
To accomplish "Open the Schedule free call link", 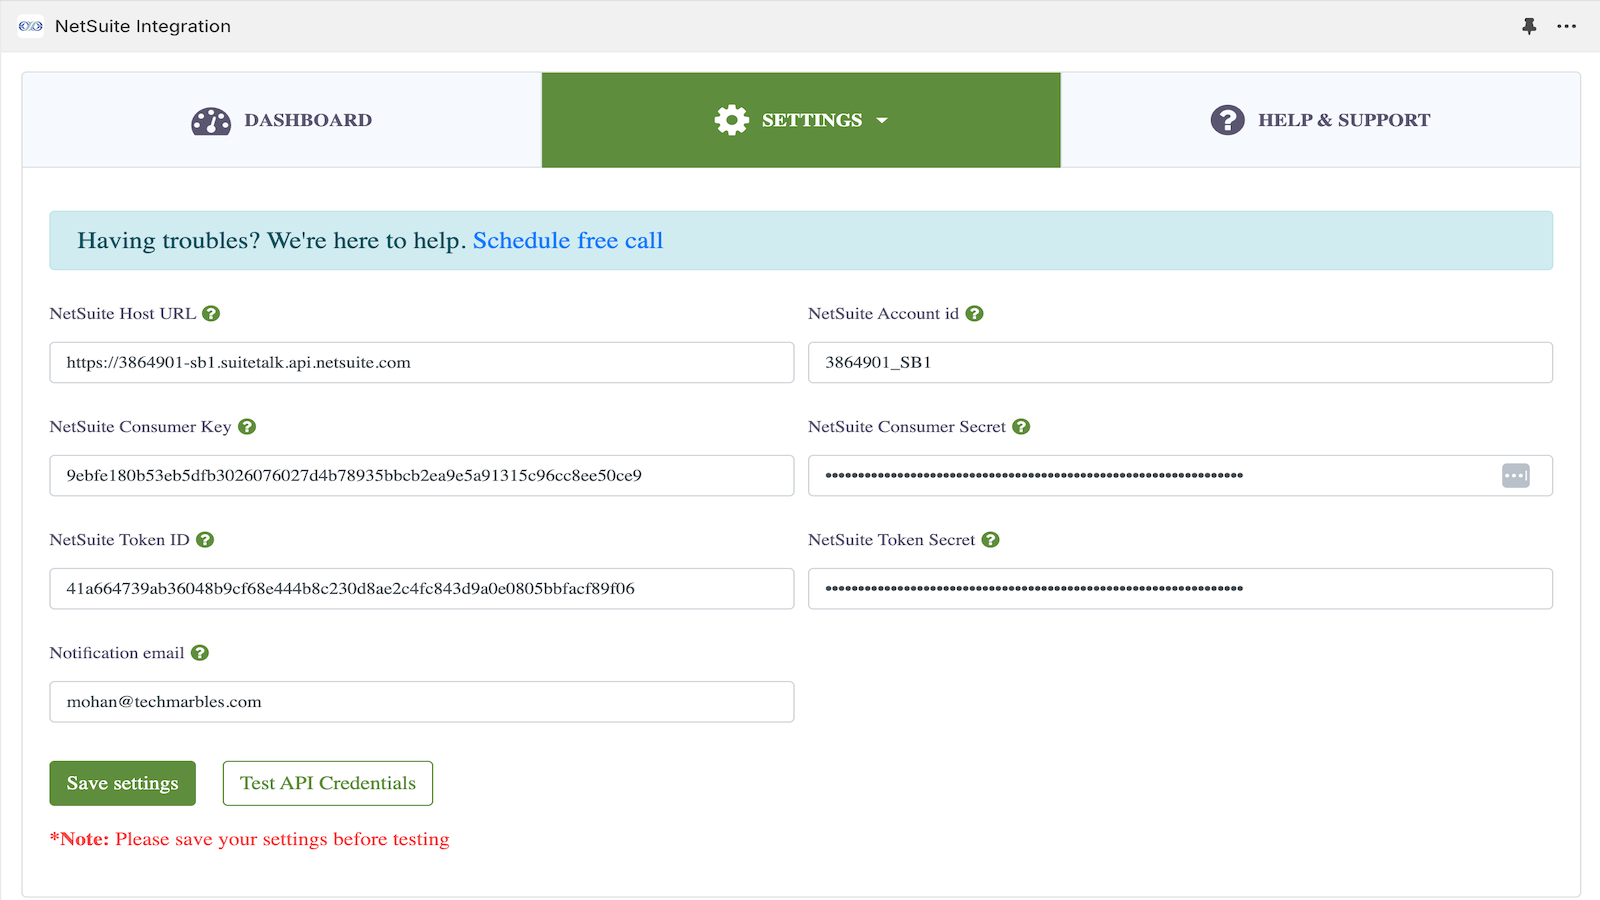I will point(568,241).
